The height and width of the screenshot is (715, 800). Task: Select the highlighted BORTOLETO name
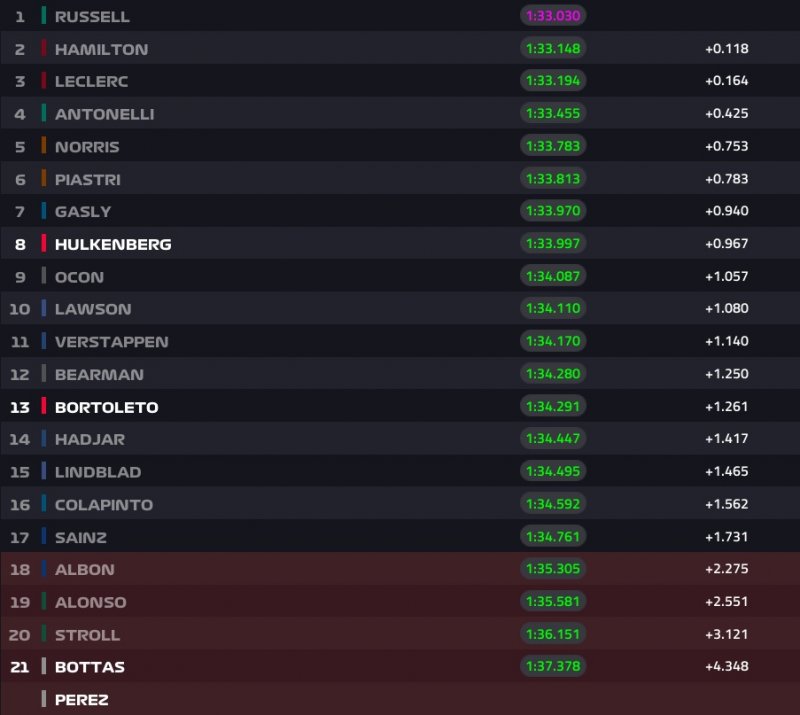pyautogui.click(x=106, y=407)
